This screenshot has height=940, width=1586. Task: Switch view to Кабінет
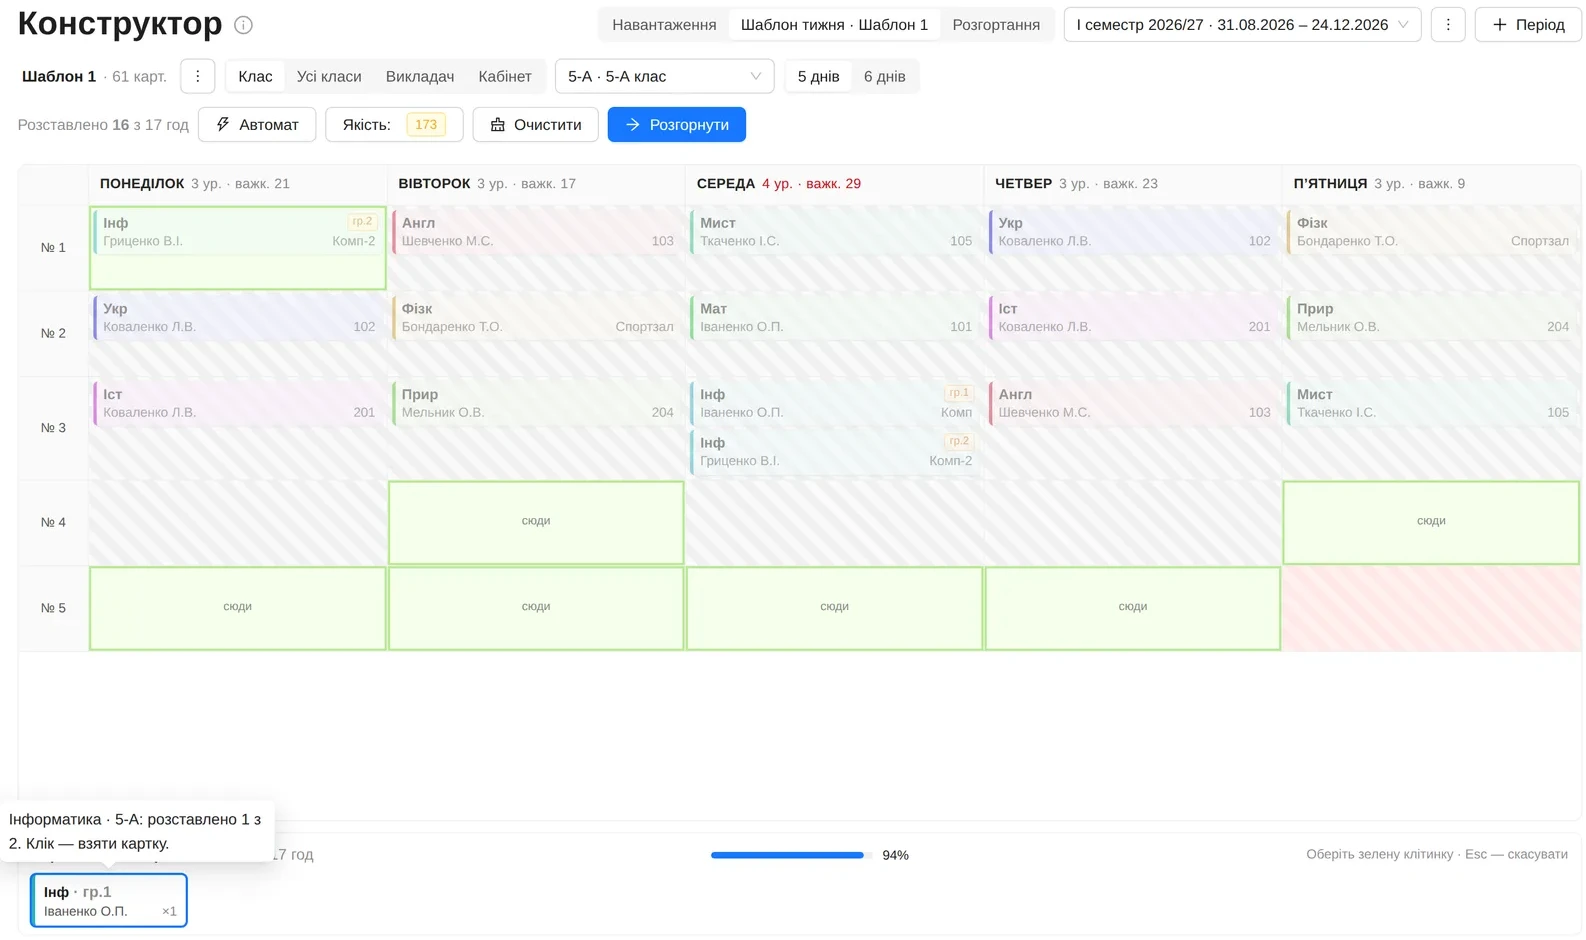(x=505, y=76)
